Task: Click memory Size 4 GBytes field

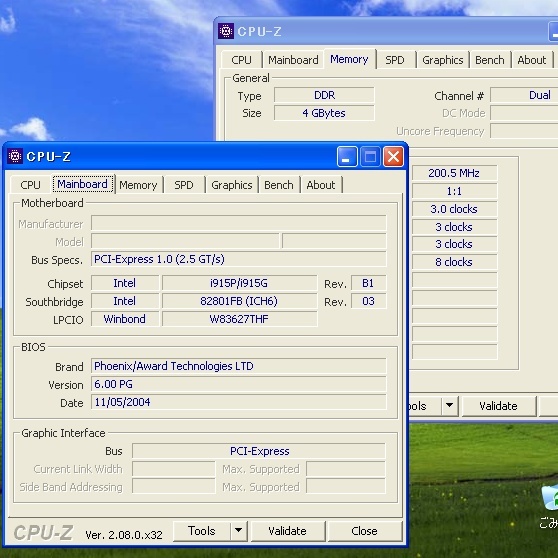Action: pos(324,113)
